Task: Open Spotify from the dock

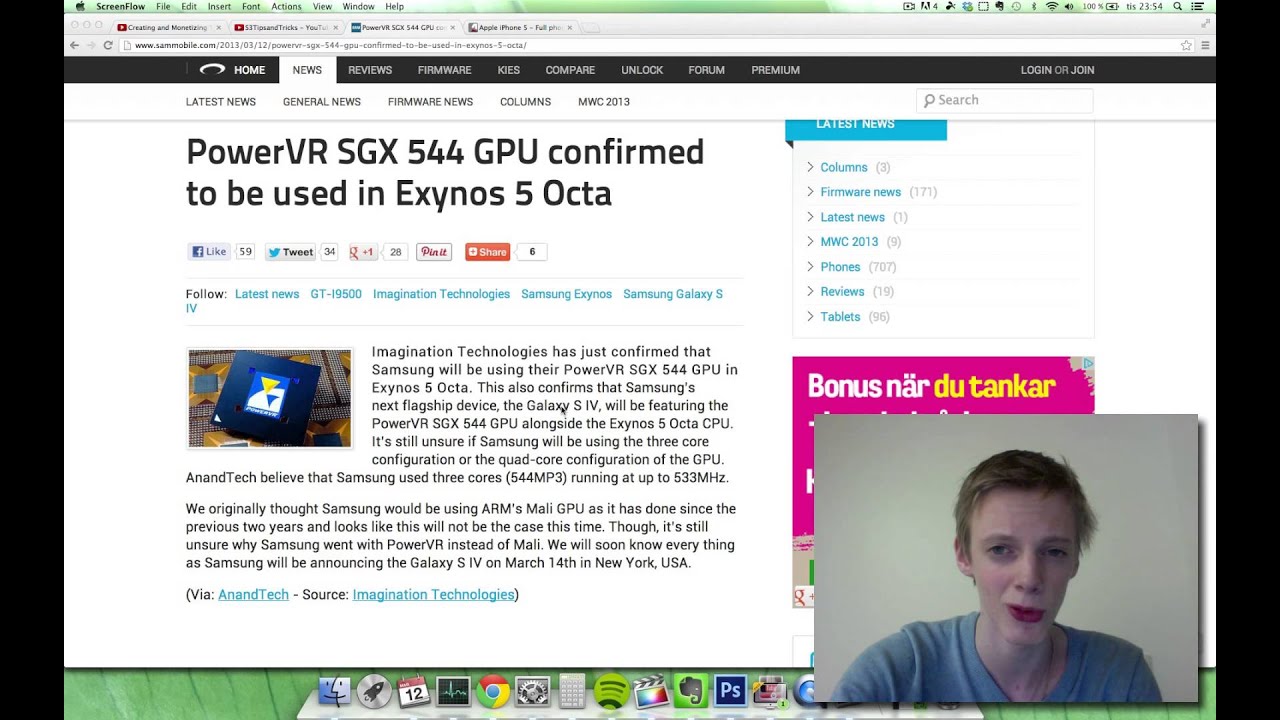Action: [x=611, y=691]
